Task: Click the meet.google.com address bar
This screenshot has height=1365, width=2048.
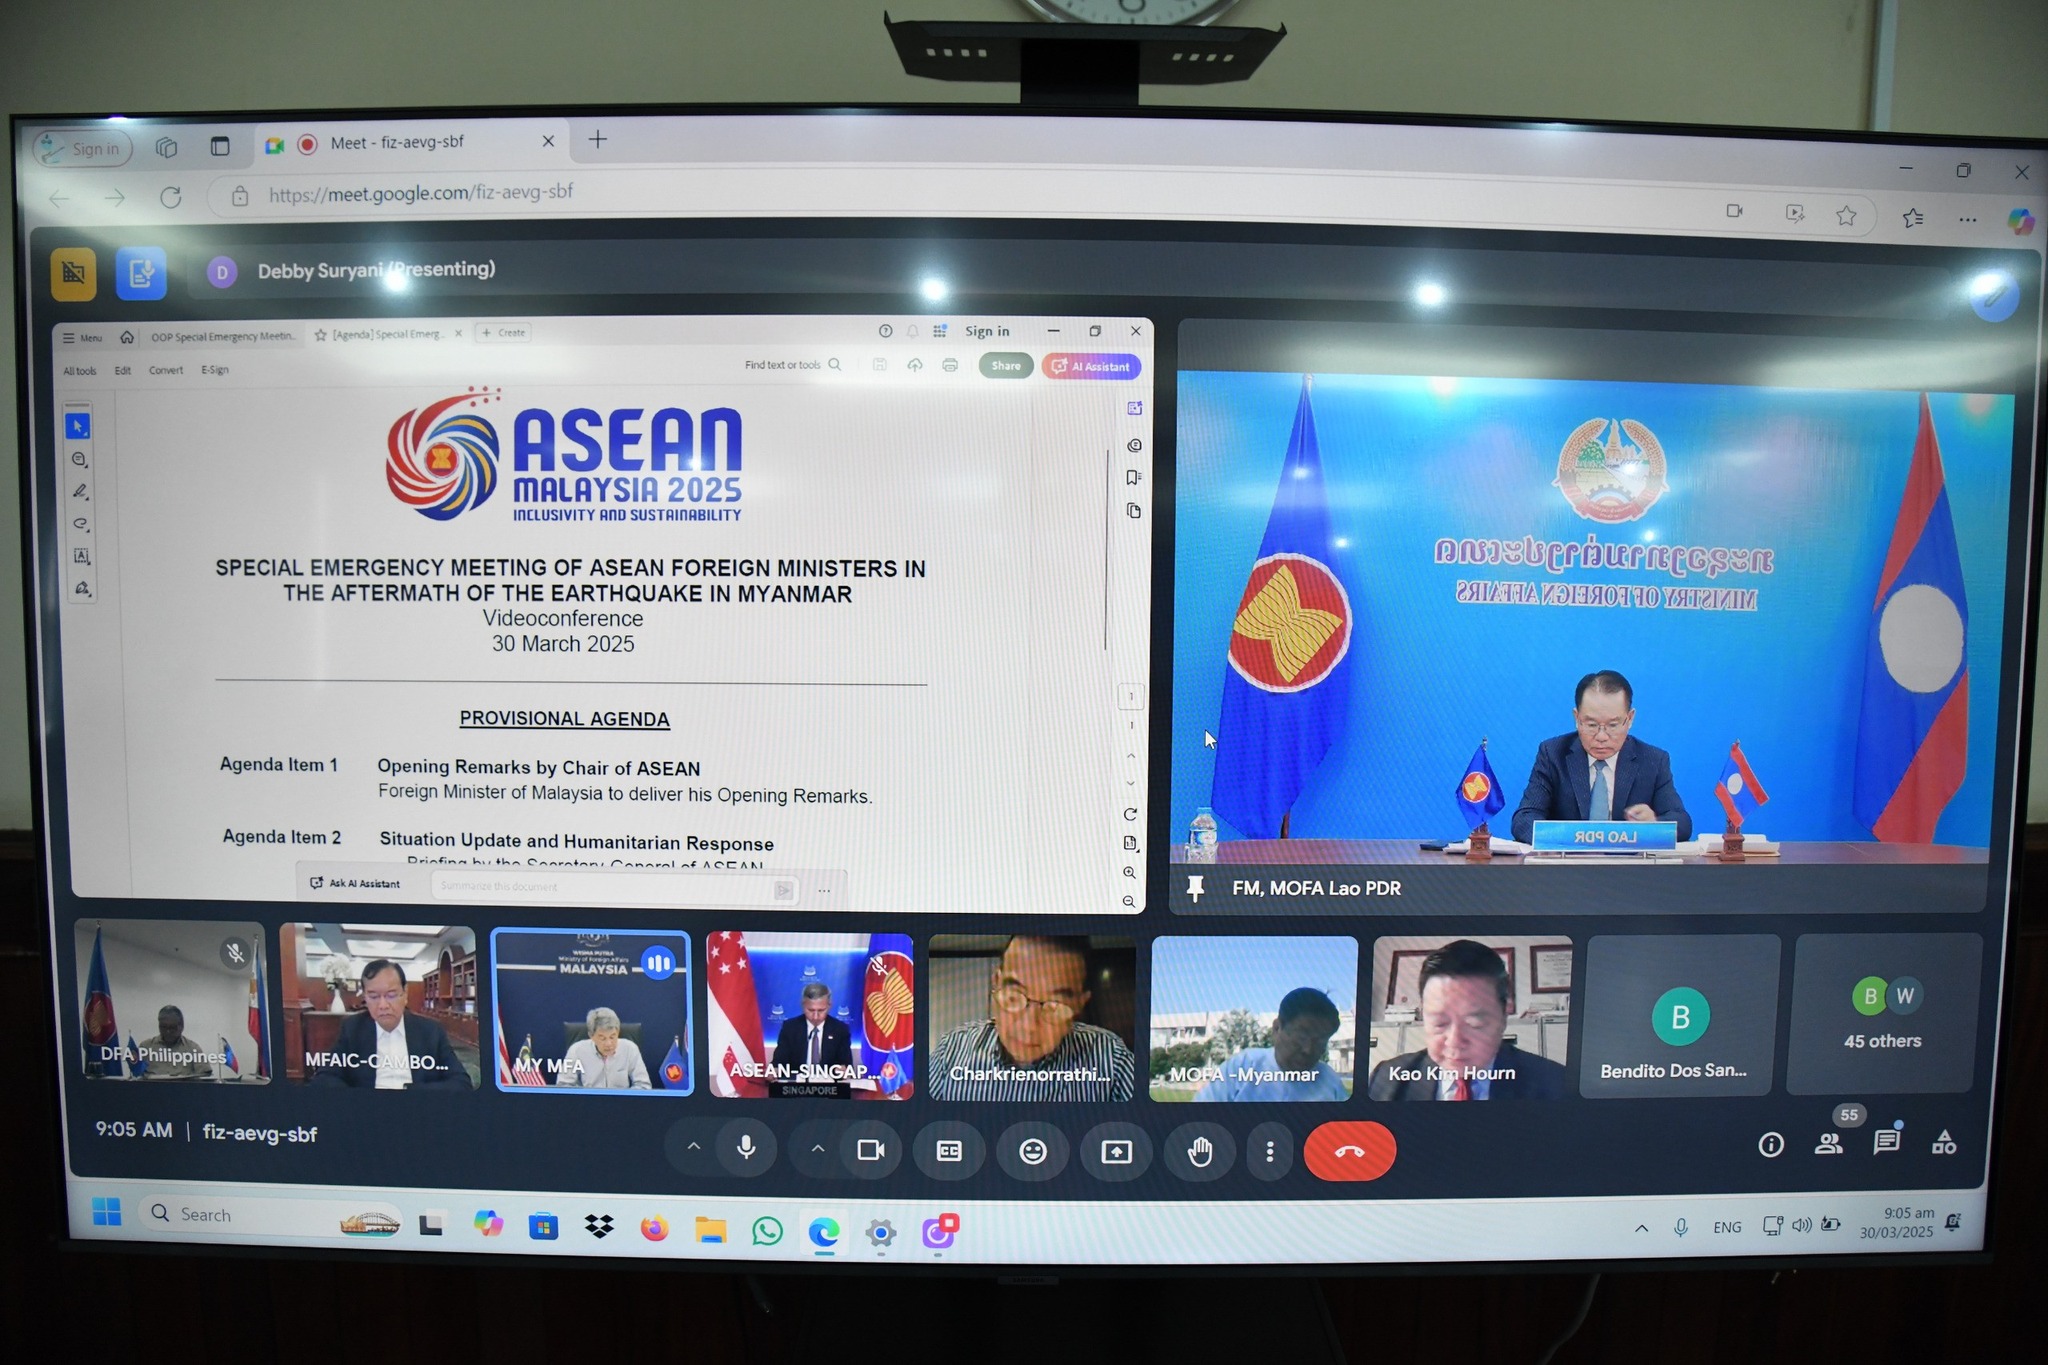Action: (x=420, y=193)
